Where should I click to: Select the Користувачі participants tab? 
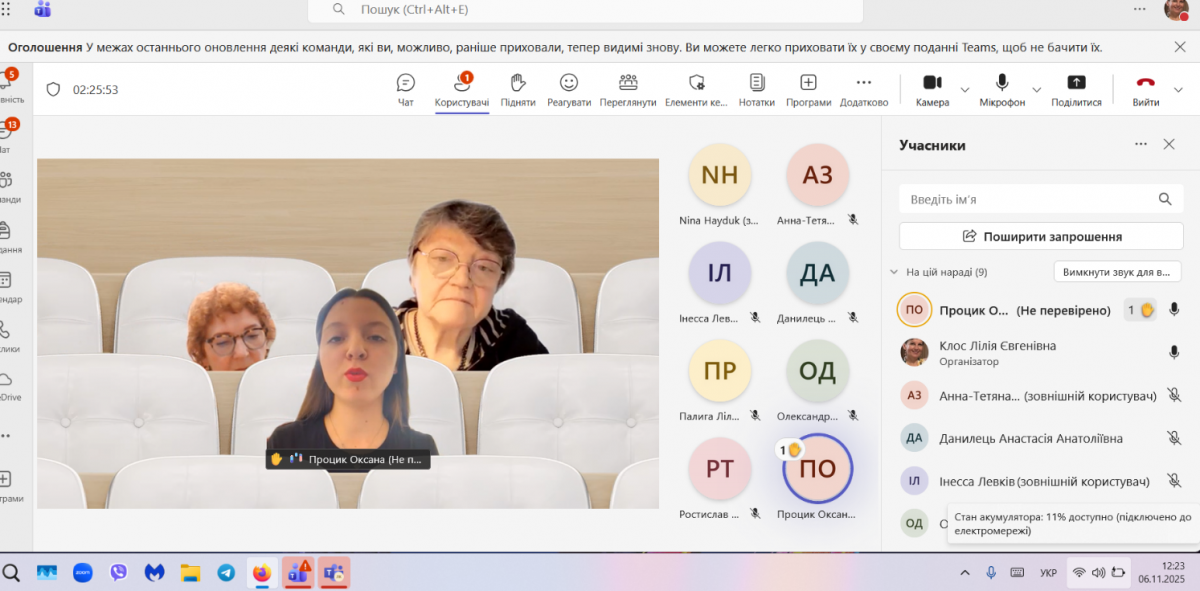pos(462,89)
